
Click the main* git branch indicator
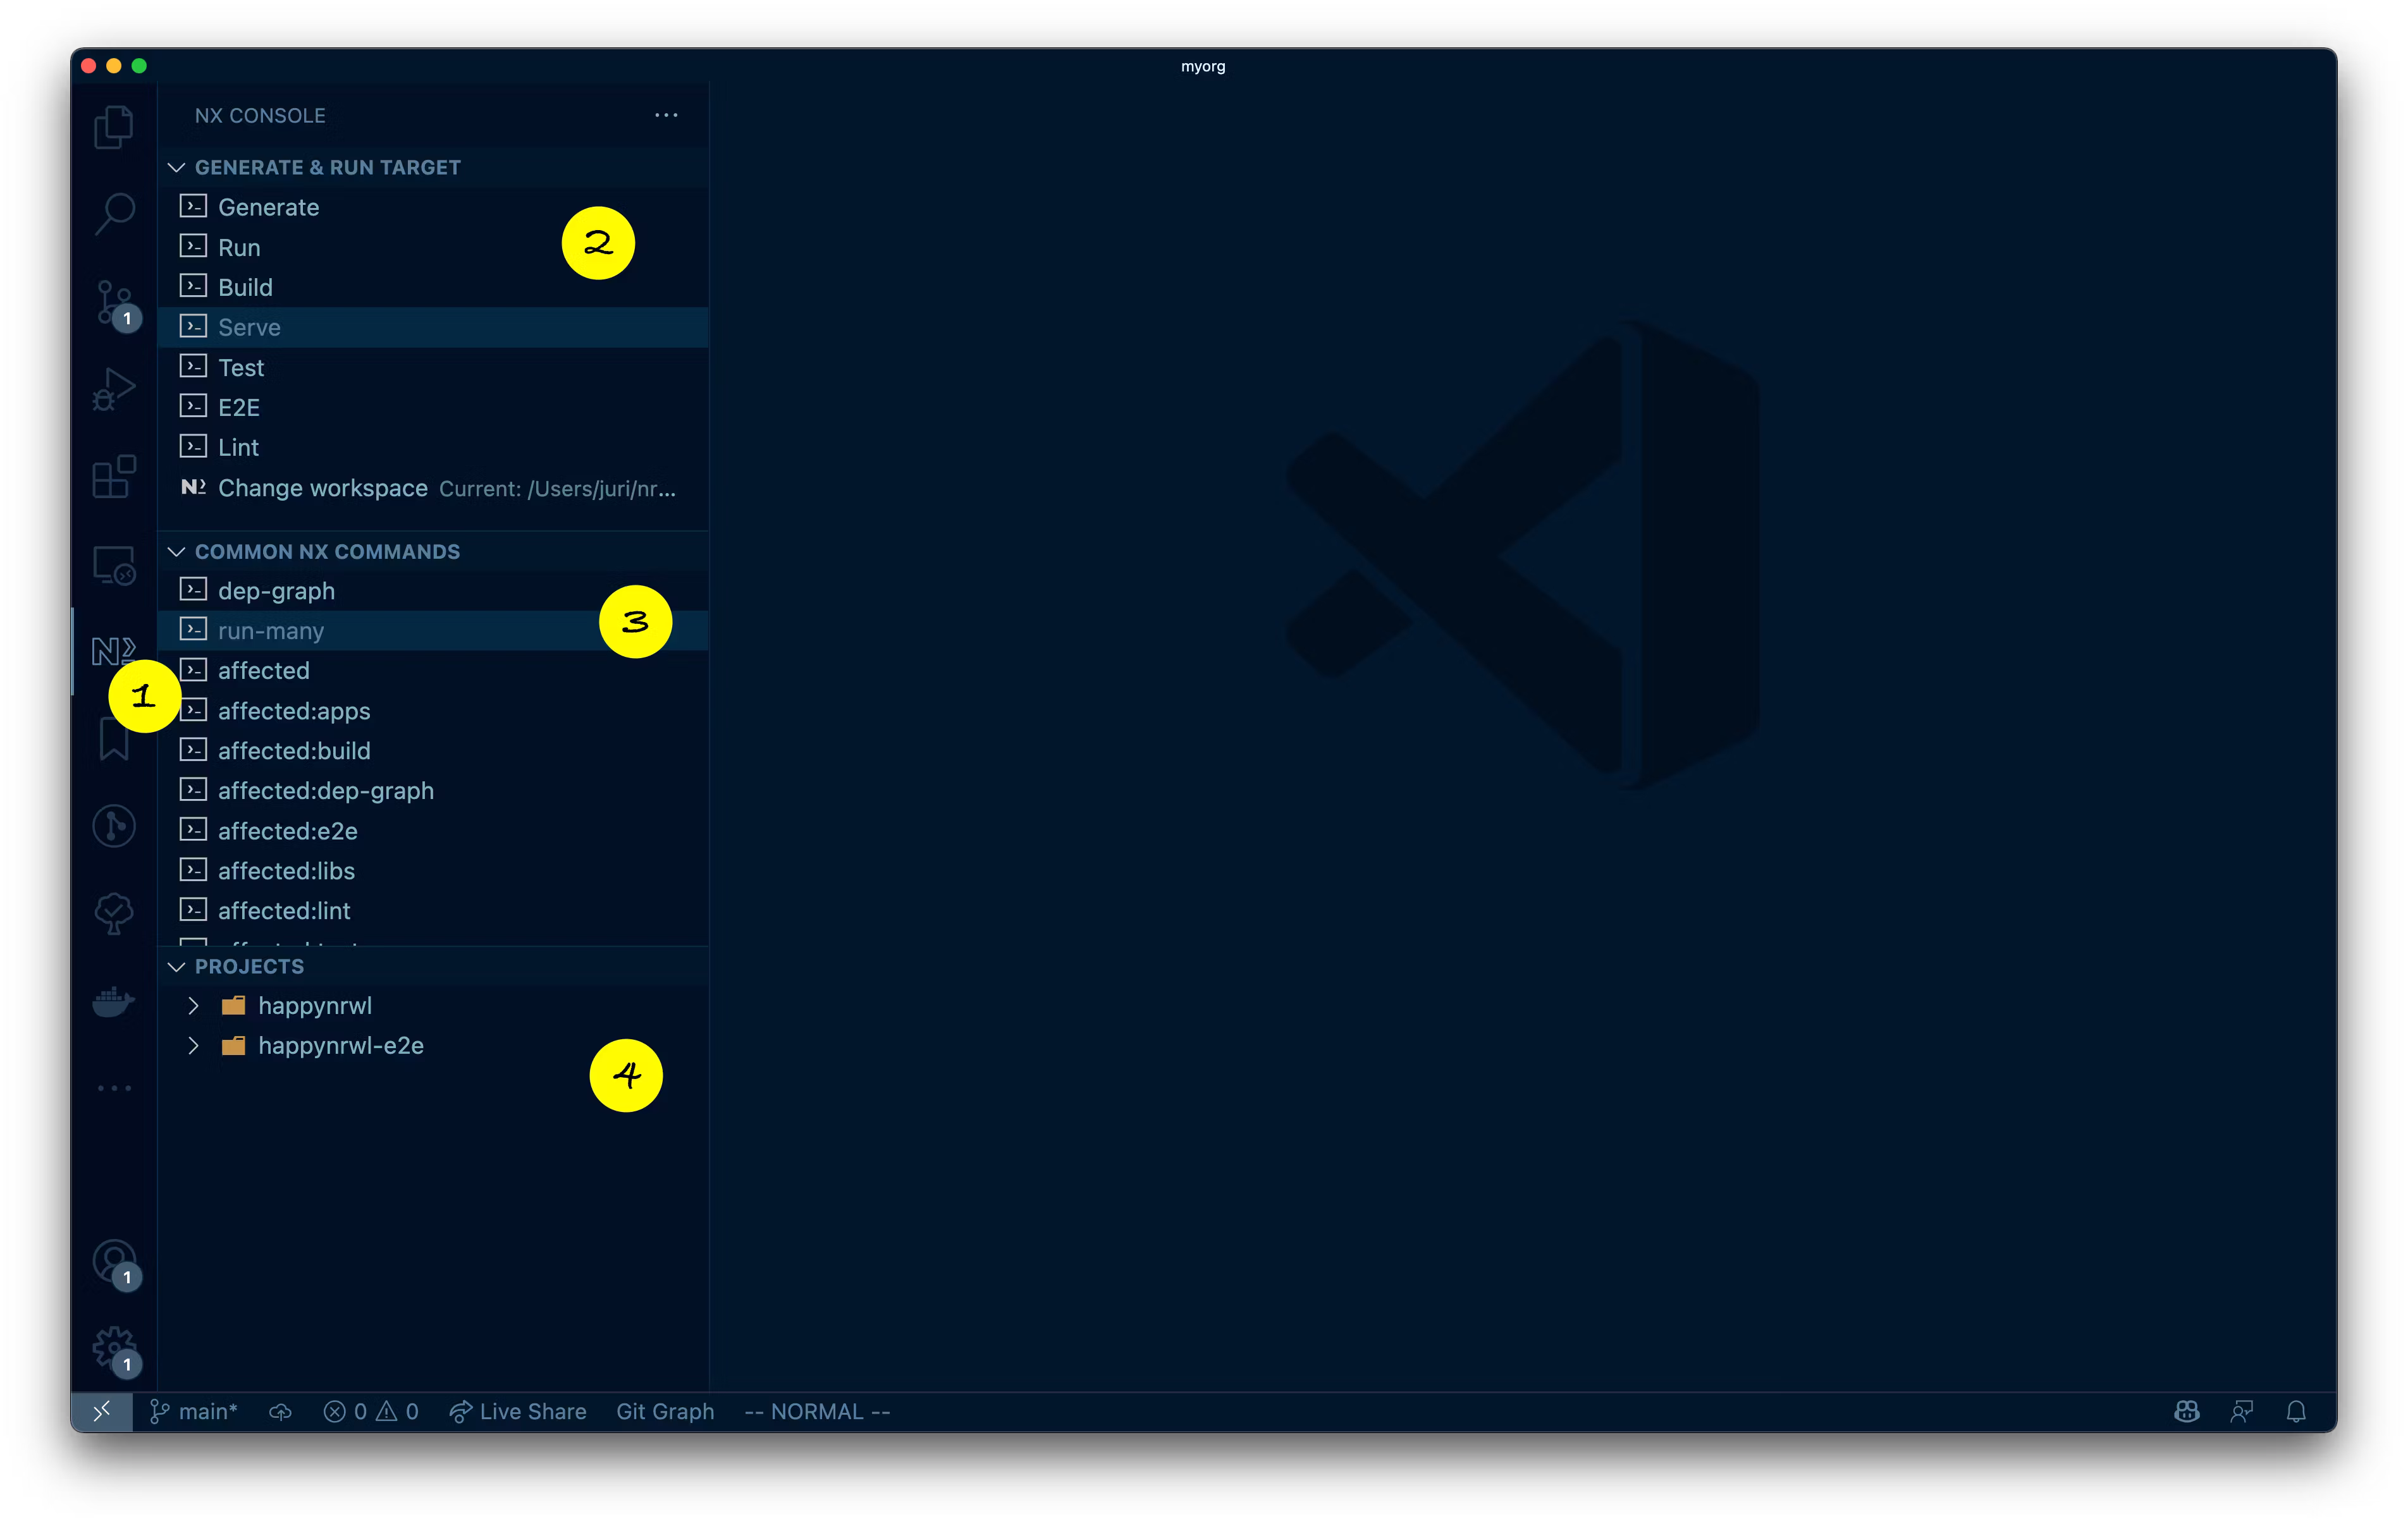point(194,1411)
